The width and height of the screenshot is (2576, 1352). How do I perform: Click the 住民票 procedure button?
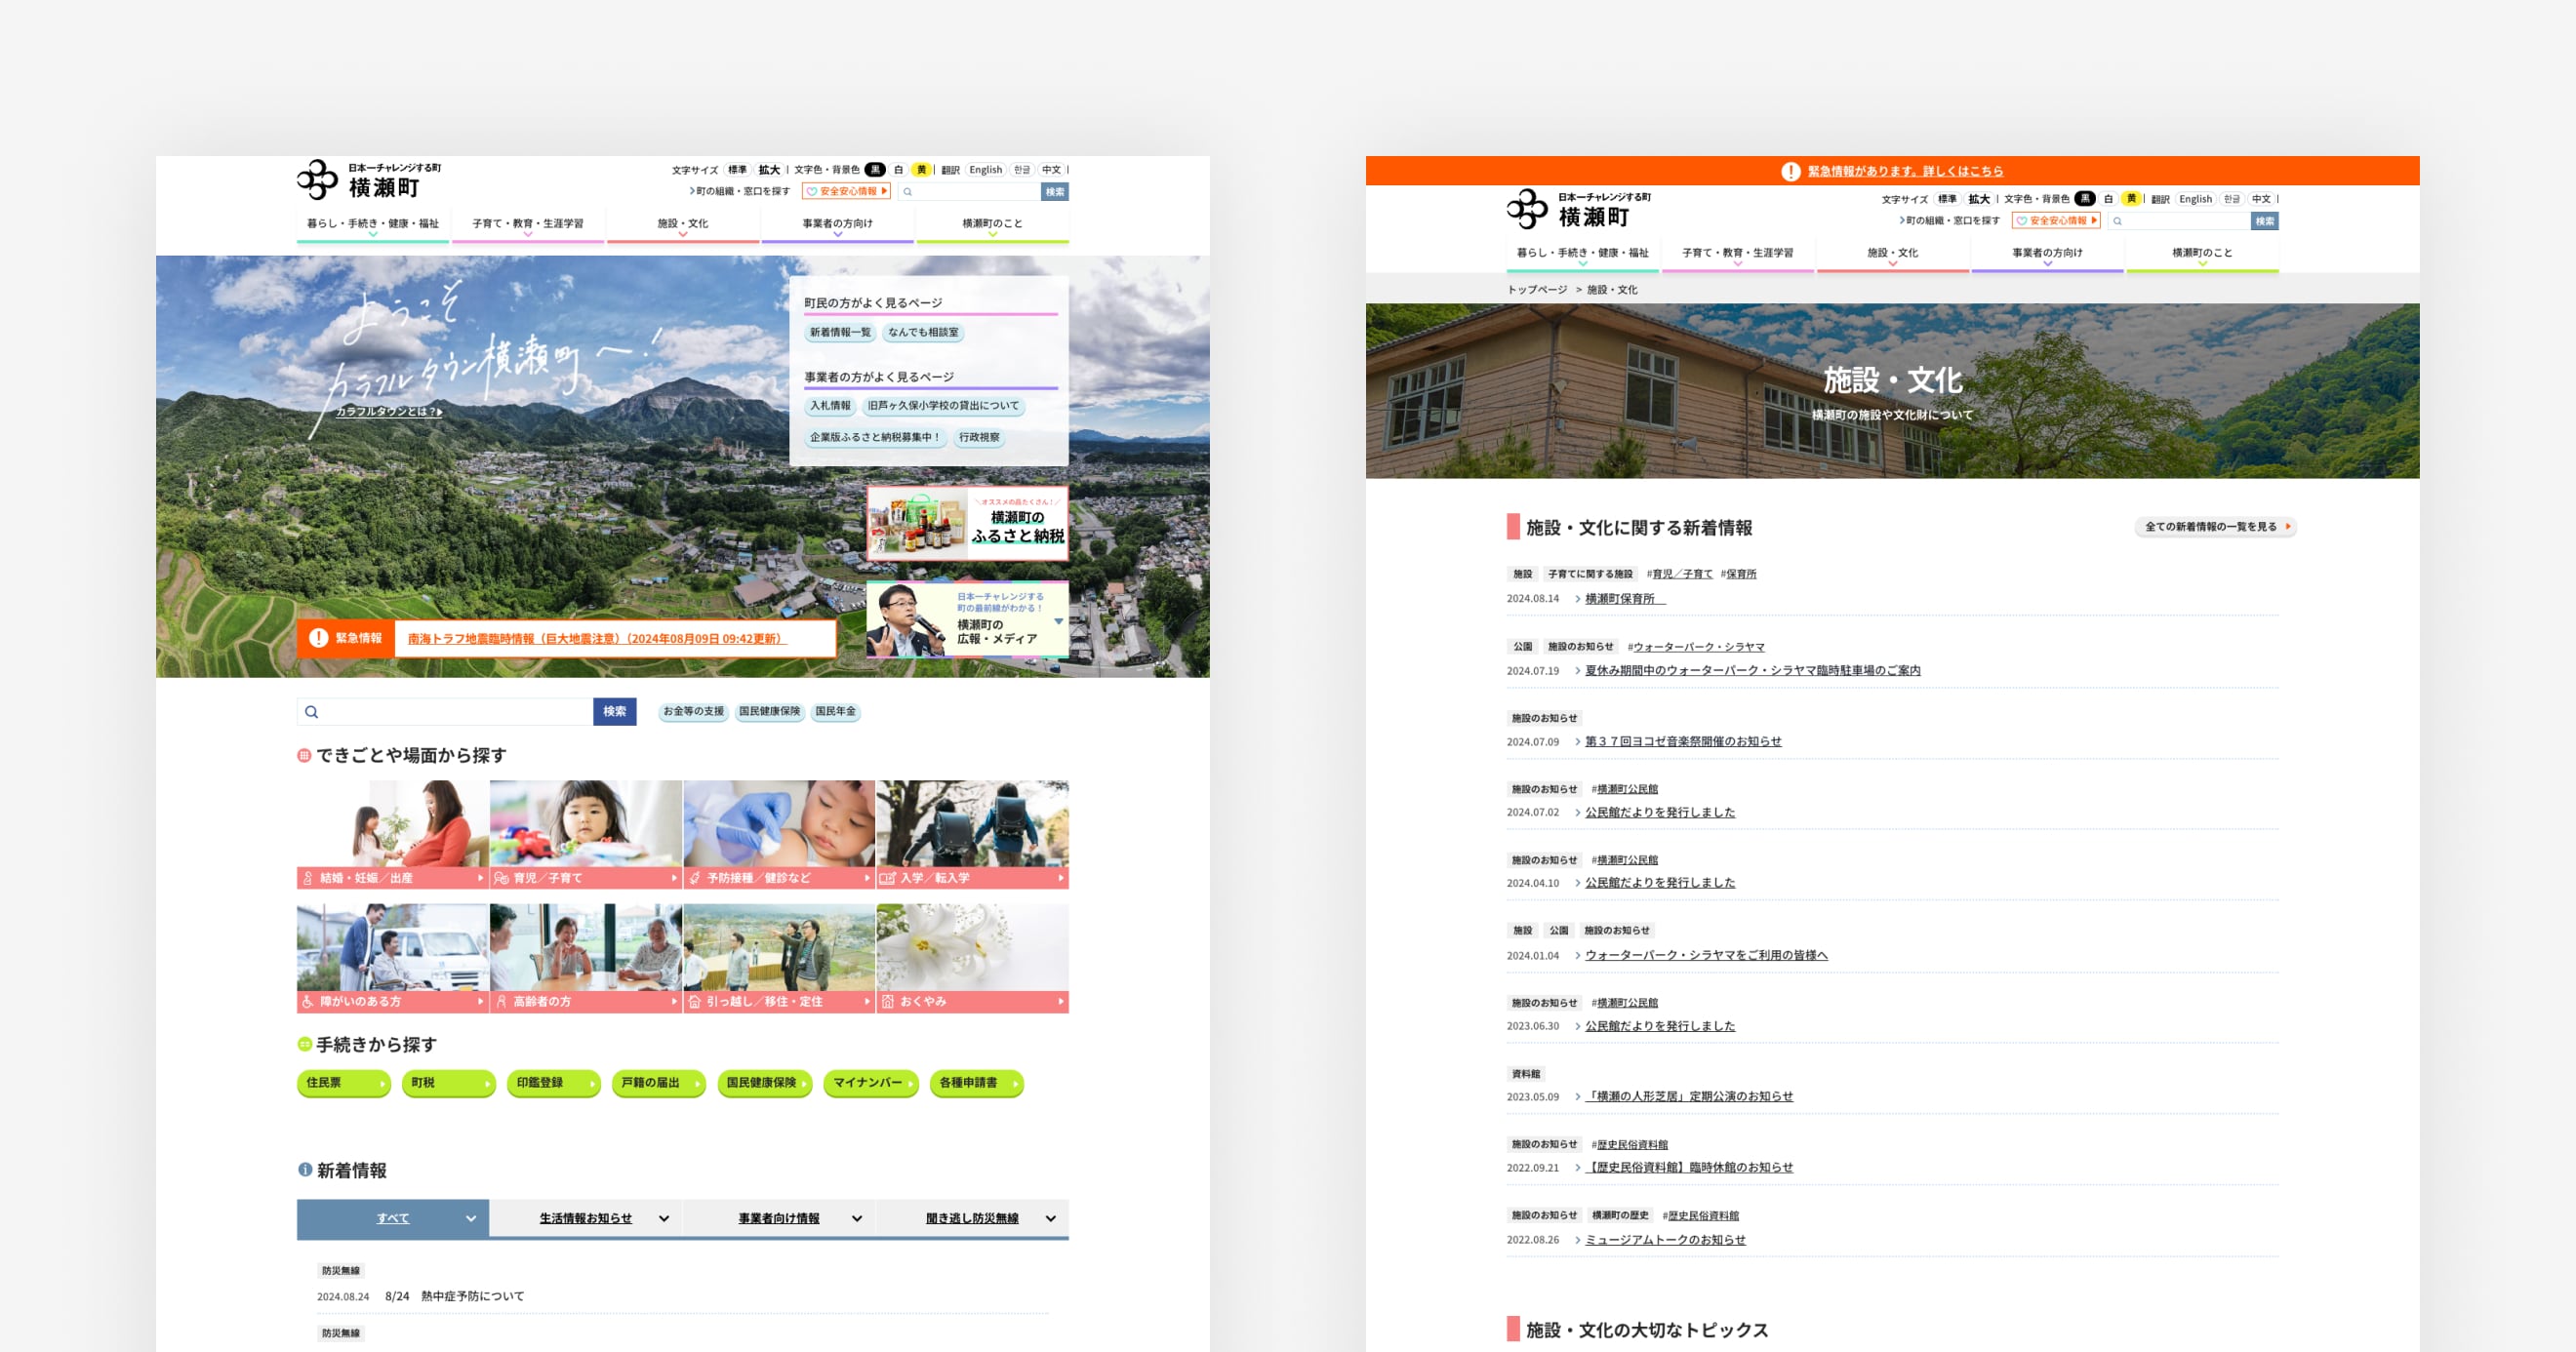343,1083
